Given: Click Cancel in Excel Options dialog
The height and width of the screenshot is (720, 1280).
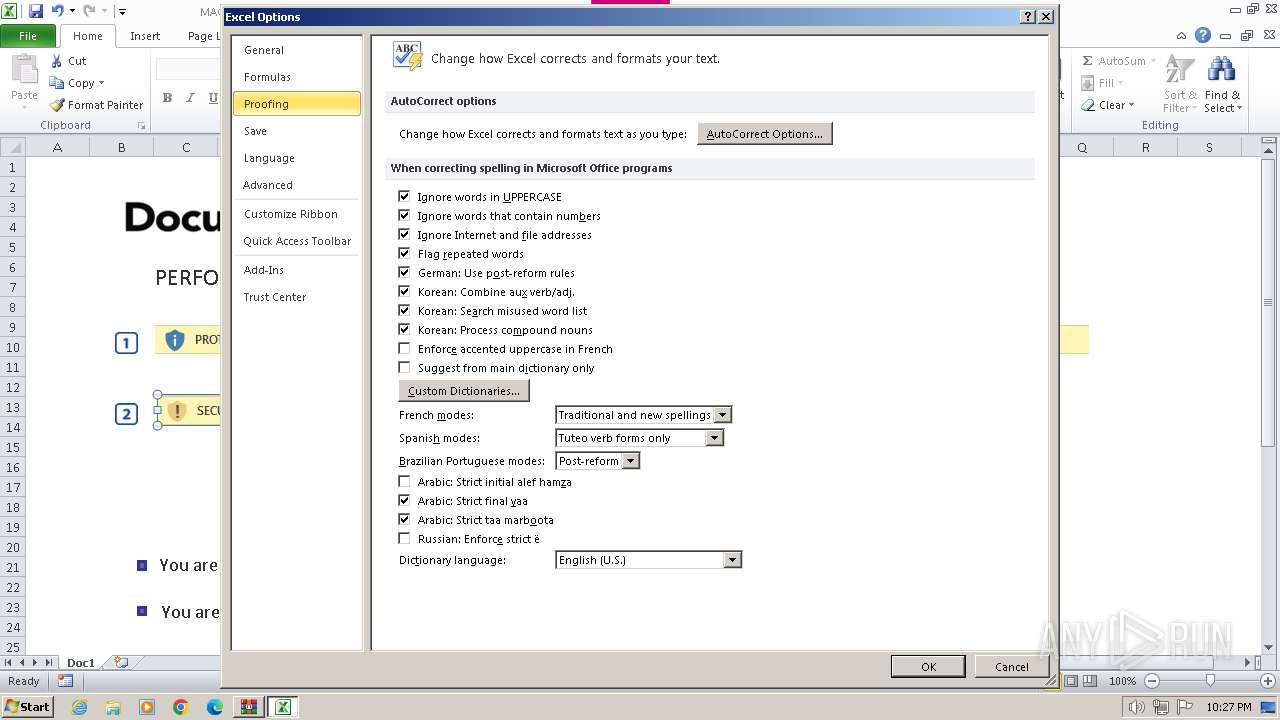Looking at the screenshot, I should click(1011, 667).
